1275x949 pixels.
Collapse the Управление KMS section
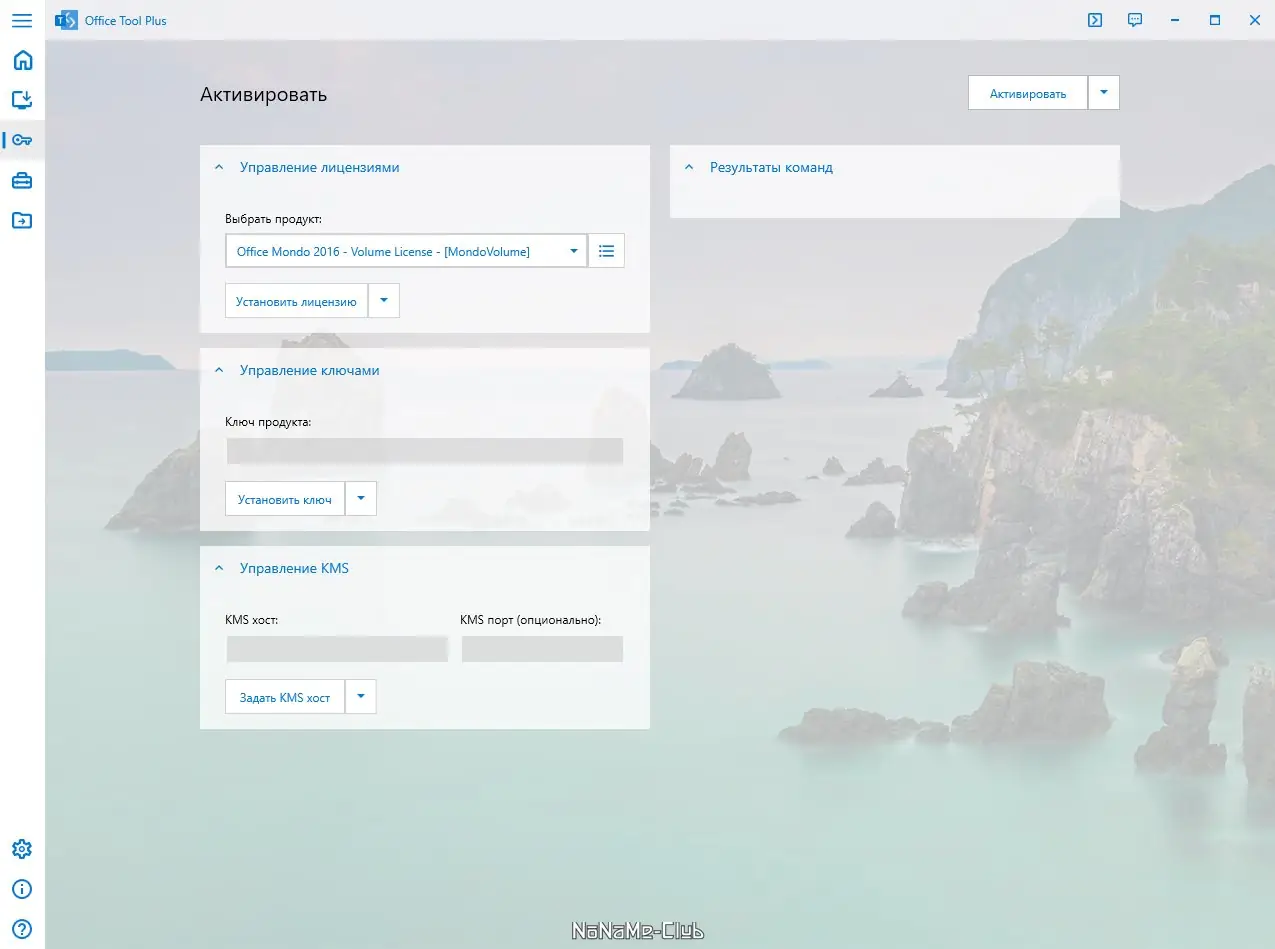coord(219,568)
